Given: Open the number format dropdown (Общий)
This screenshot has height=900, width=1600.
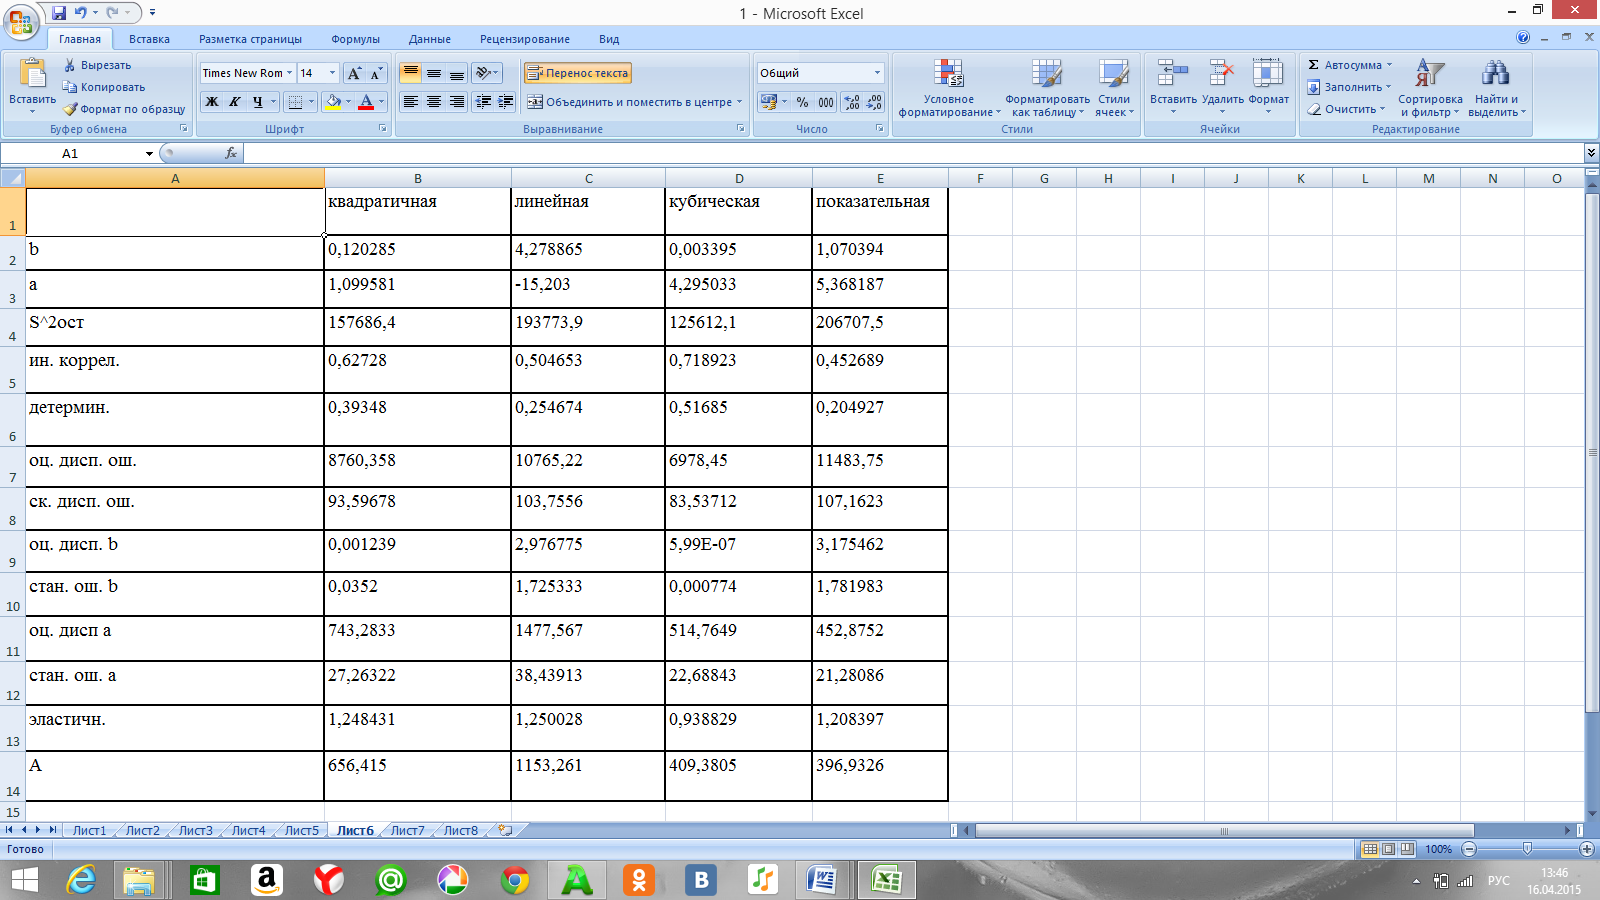Looking at the screenshot, I should [877, 73].
